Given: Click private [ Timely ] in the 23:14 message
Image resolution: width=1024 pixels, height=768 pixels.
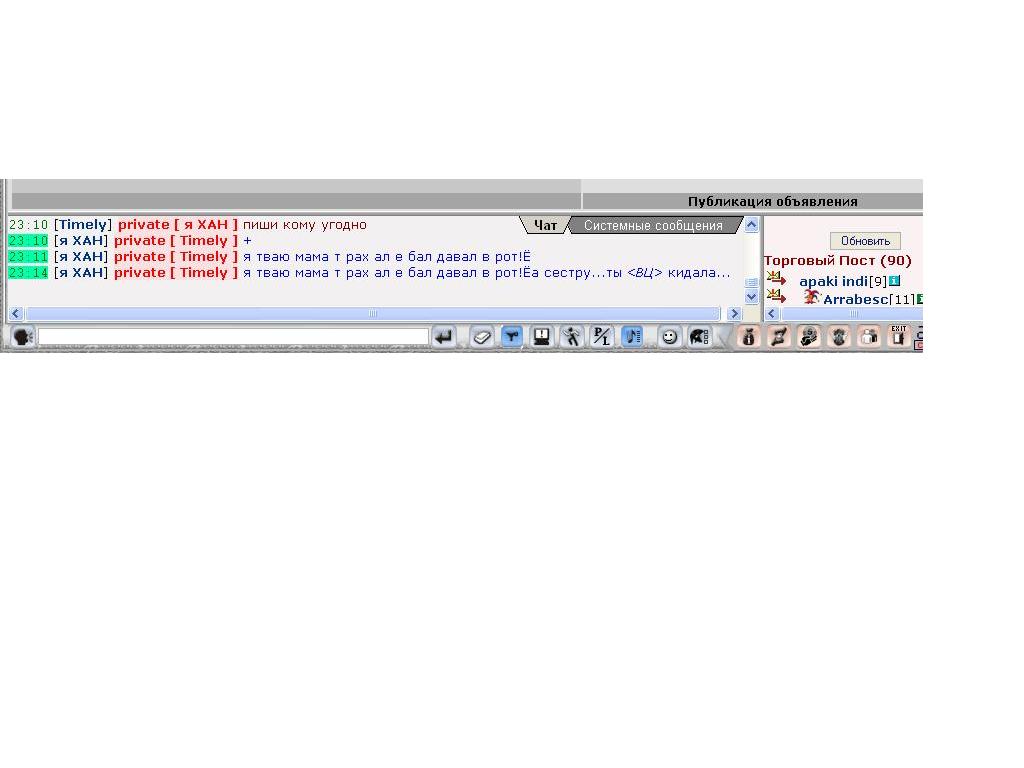Looking at the screenshot, I should click(176, 273).
